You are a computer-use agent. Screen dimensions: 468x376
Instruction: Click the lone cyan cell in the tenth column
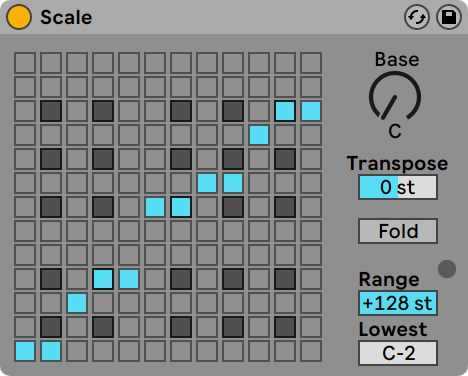(x=259, y=135)
